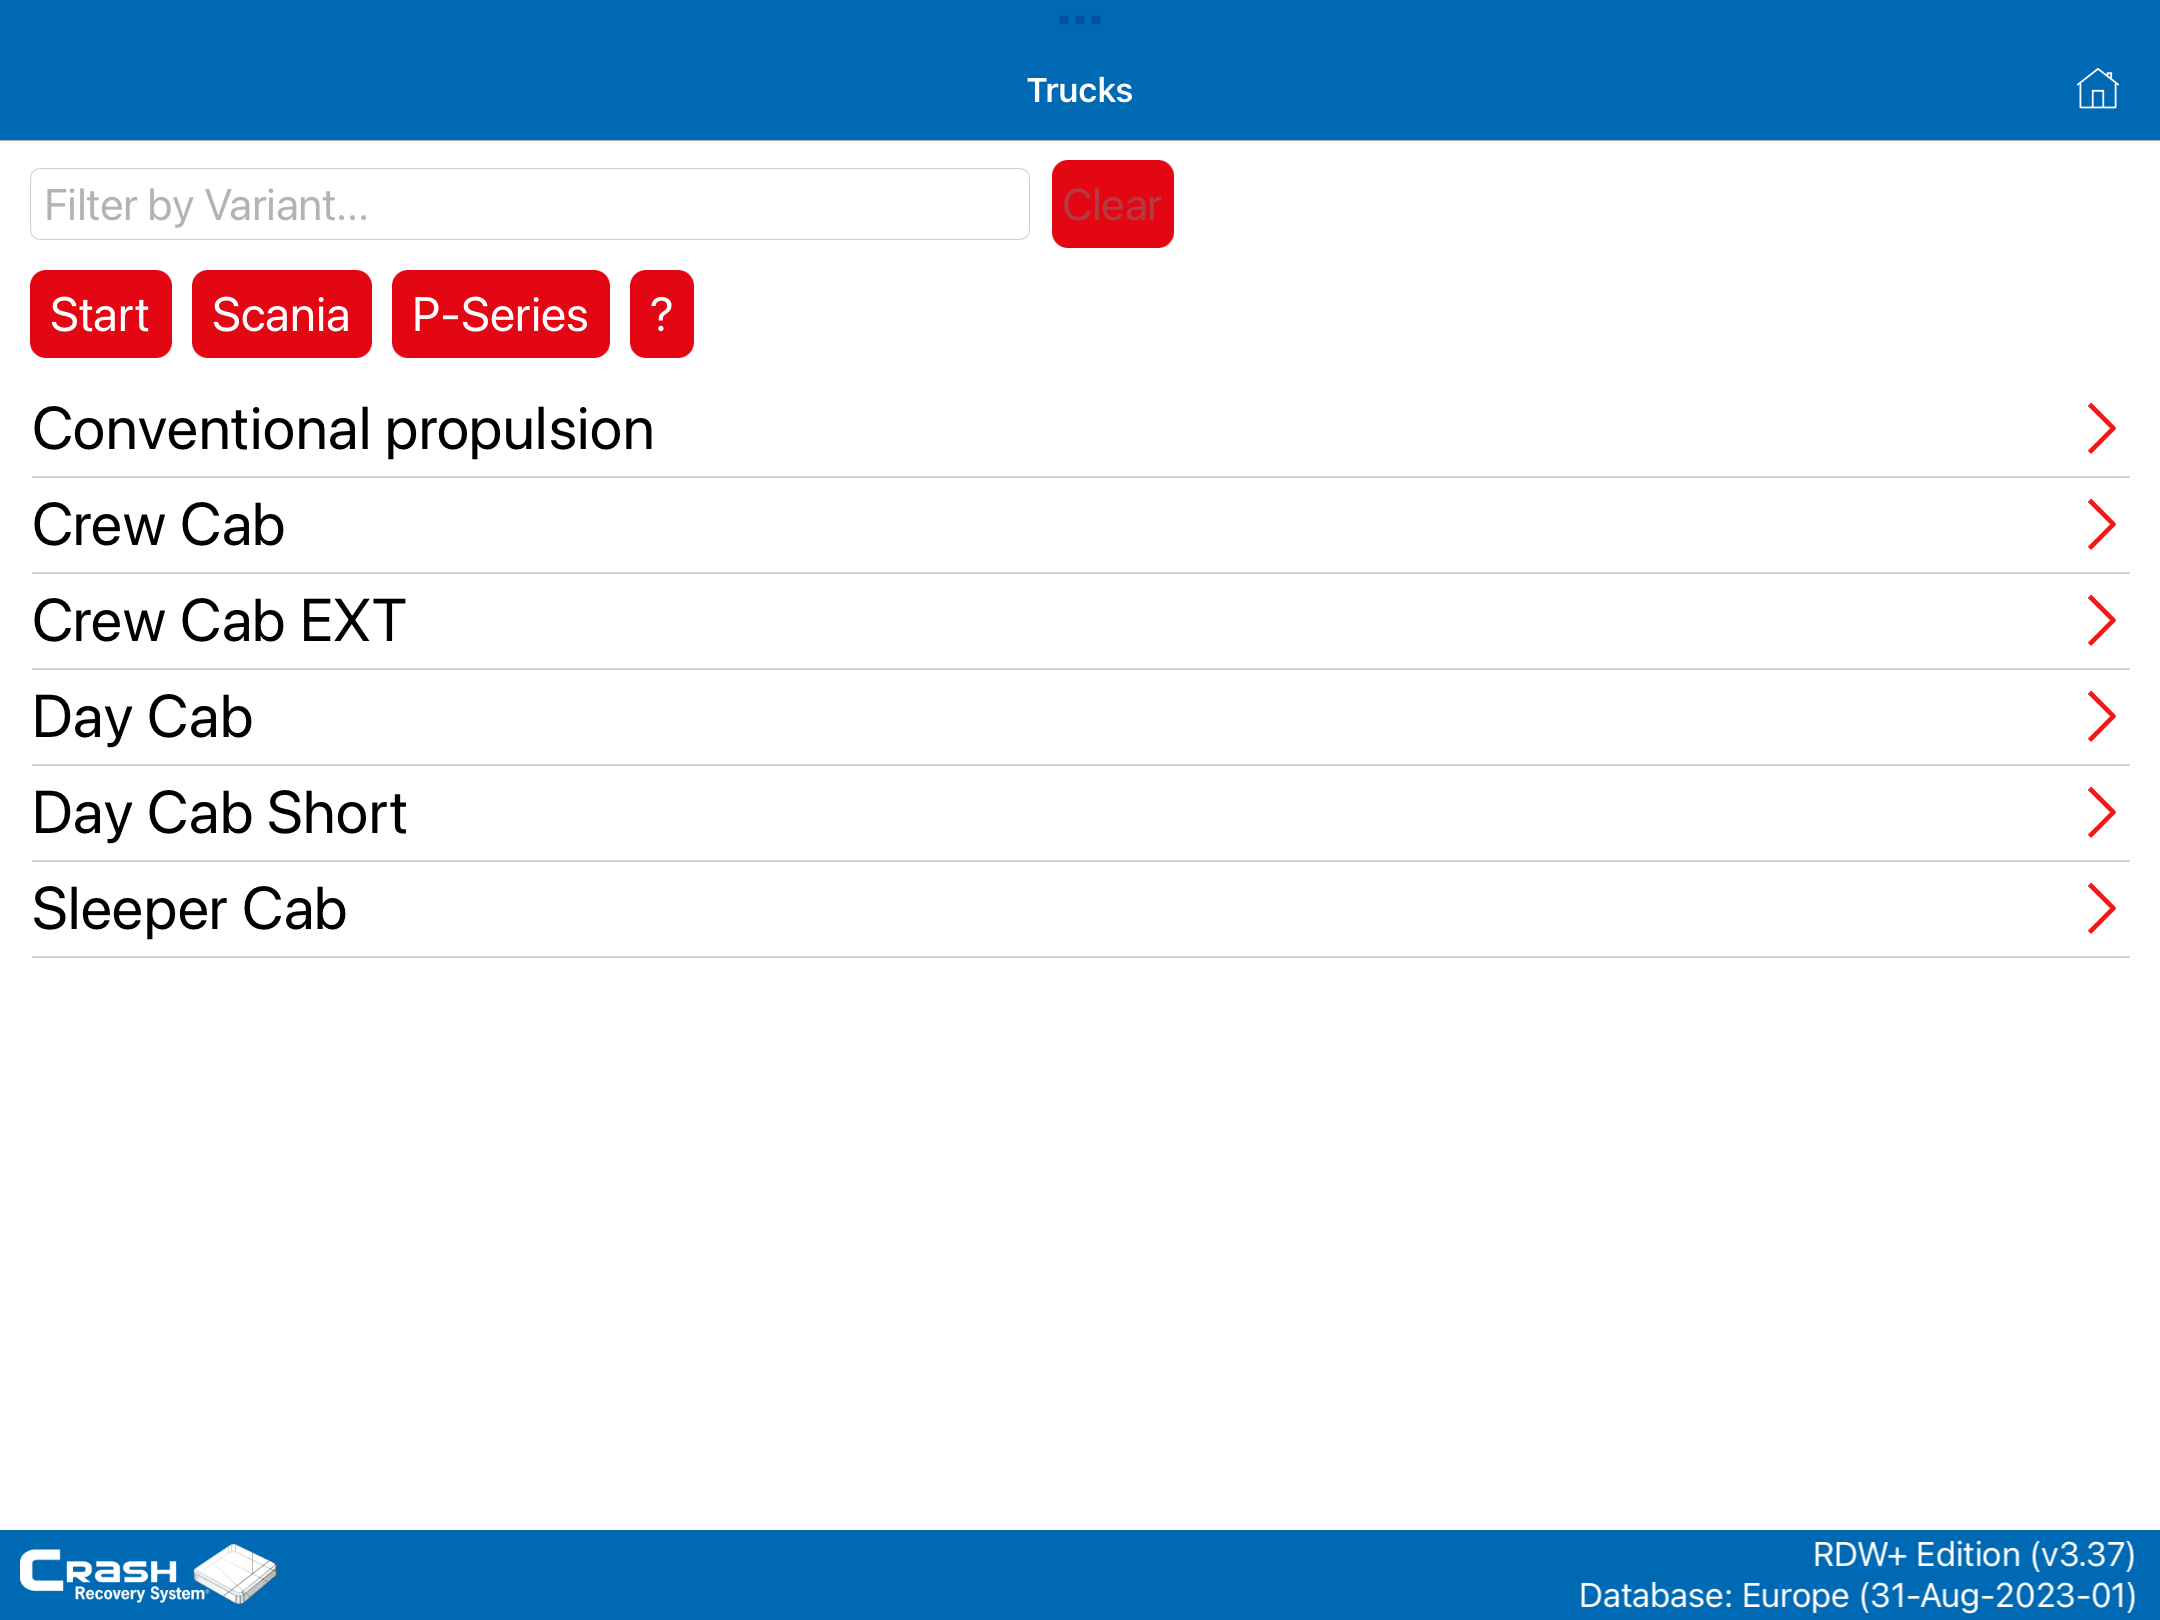The width and height of the screenshot is (2160, 1620).
Task: Expand the Crew Cab arrow
Action: tap(2101, 525)
